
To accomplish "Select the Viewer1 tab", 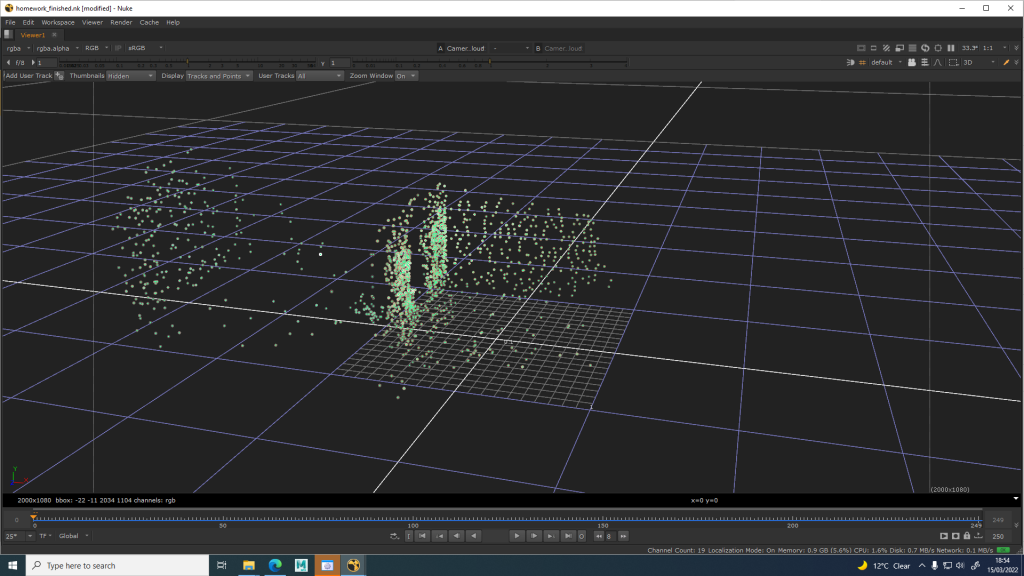I will [x=33, y=35].
